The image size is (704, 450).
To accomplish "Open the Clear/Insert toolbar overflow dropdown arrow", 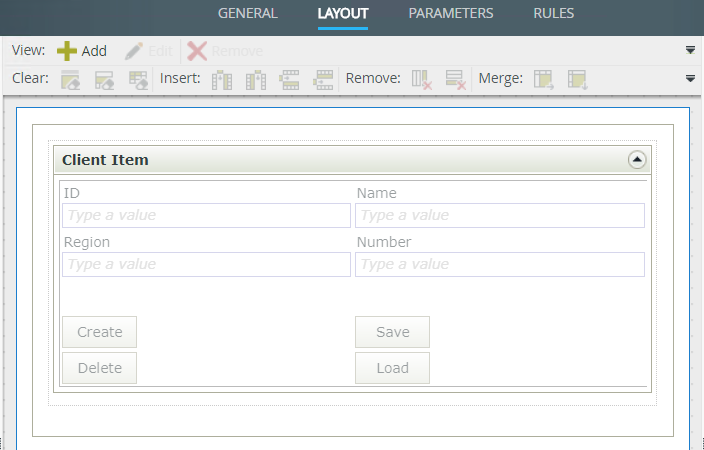I will tap(691, 79).
